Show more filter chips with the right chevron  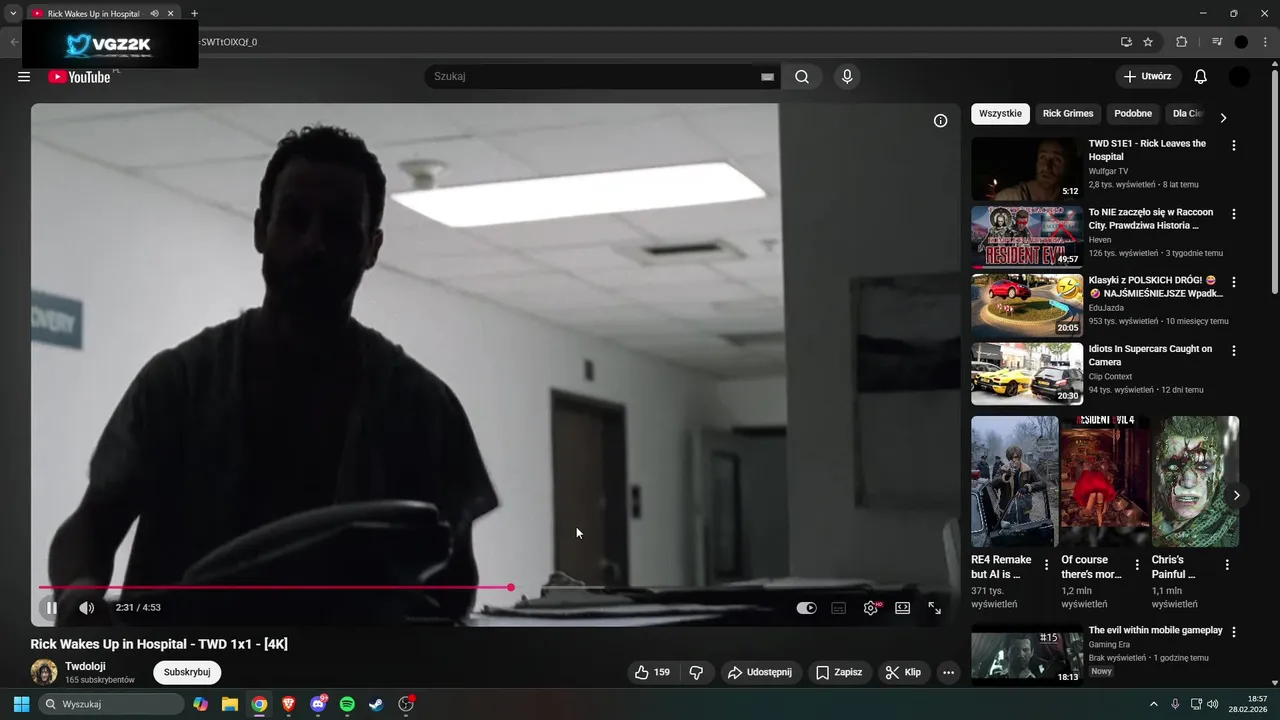[1223, 117]
